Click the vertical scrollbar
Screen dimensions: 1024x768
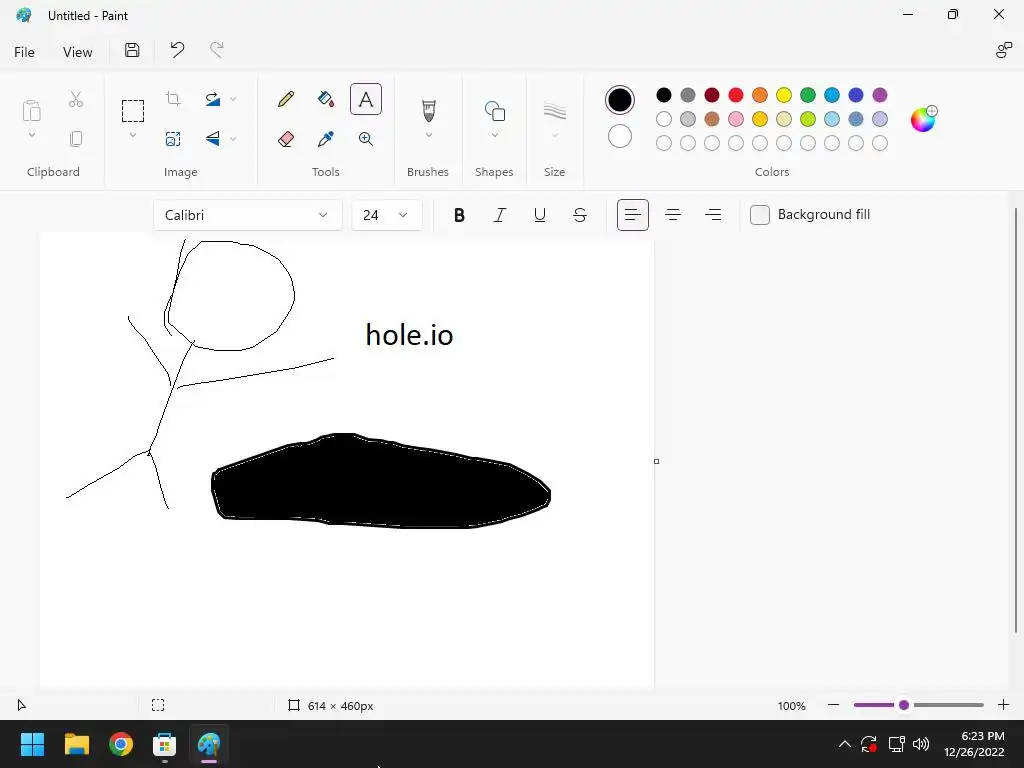pos(1016,420)
